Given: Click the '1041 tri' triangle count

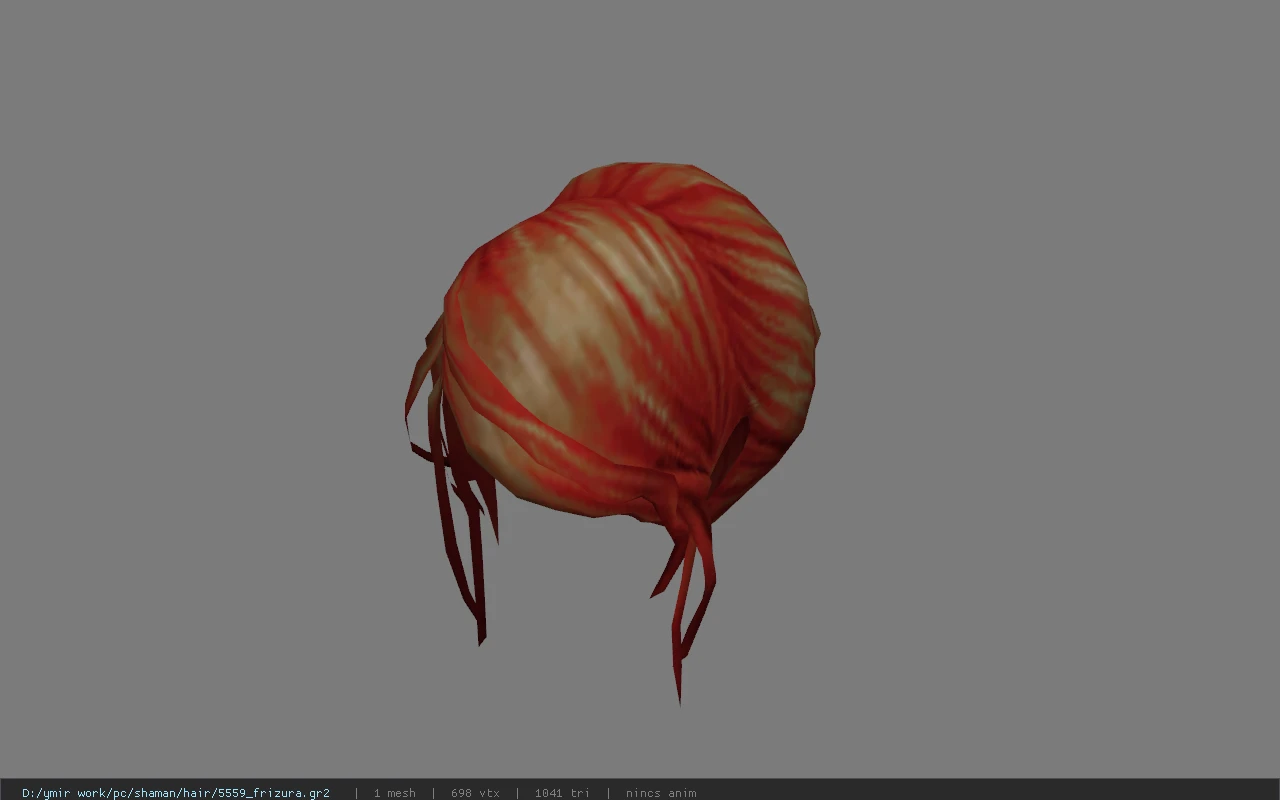Looking at the screenshot, I should pyautogui.click(x=562, y=793).
